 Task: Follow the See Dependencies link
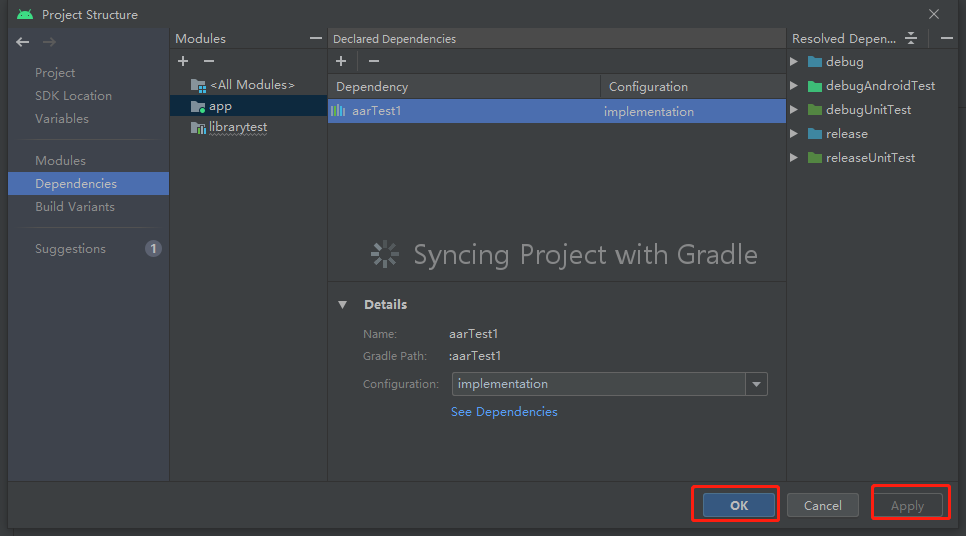[504, 412]
